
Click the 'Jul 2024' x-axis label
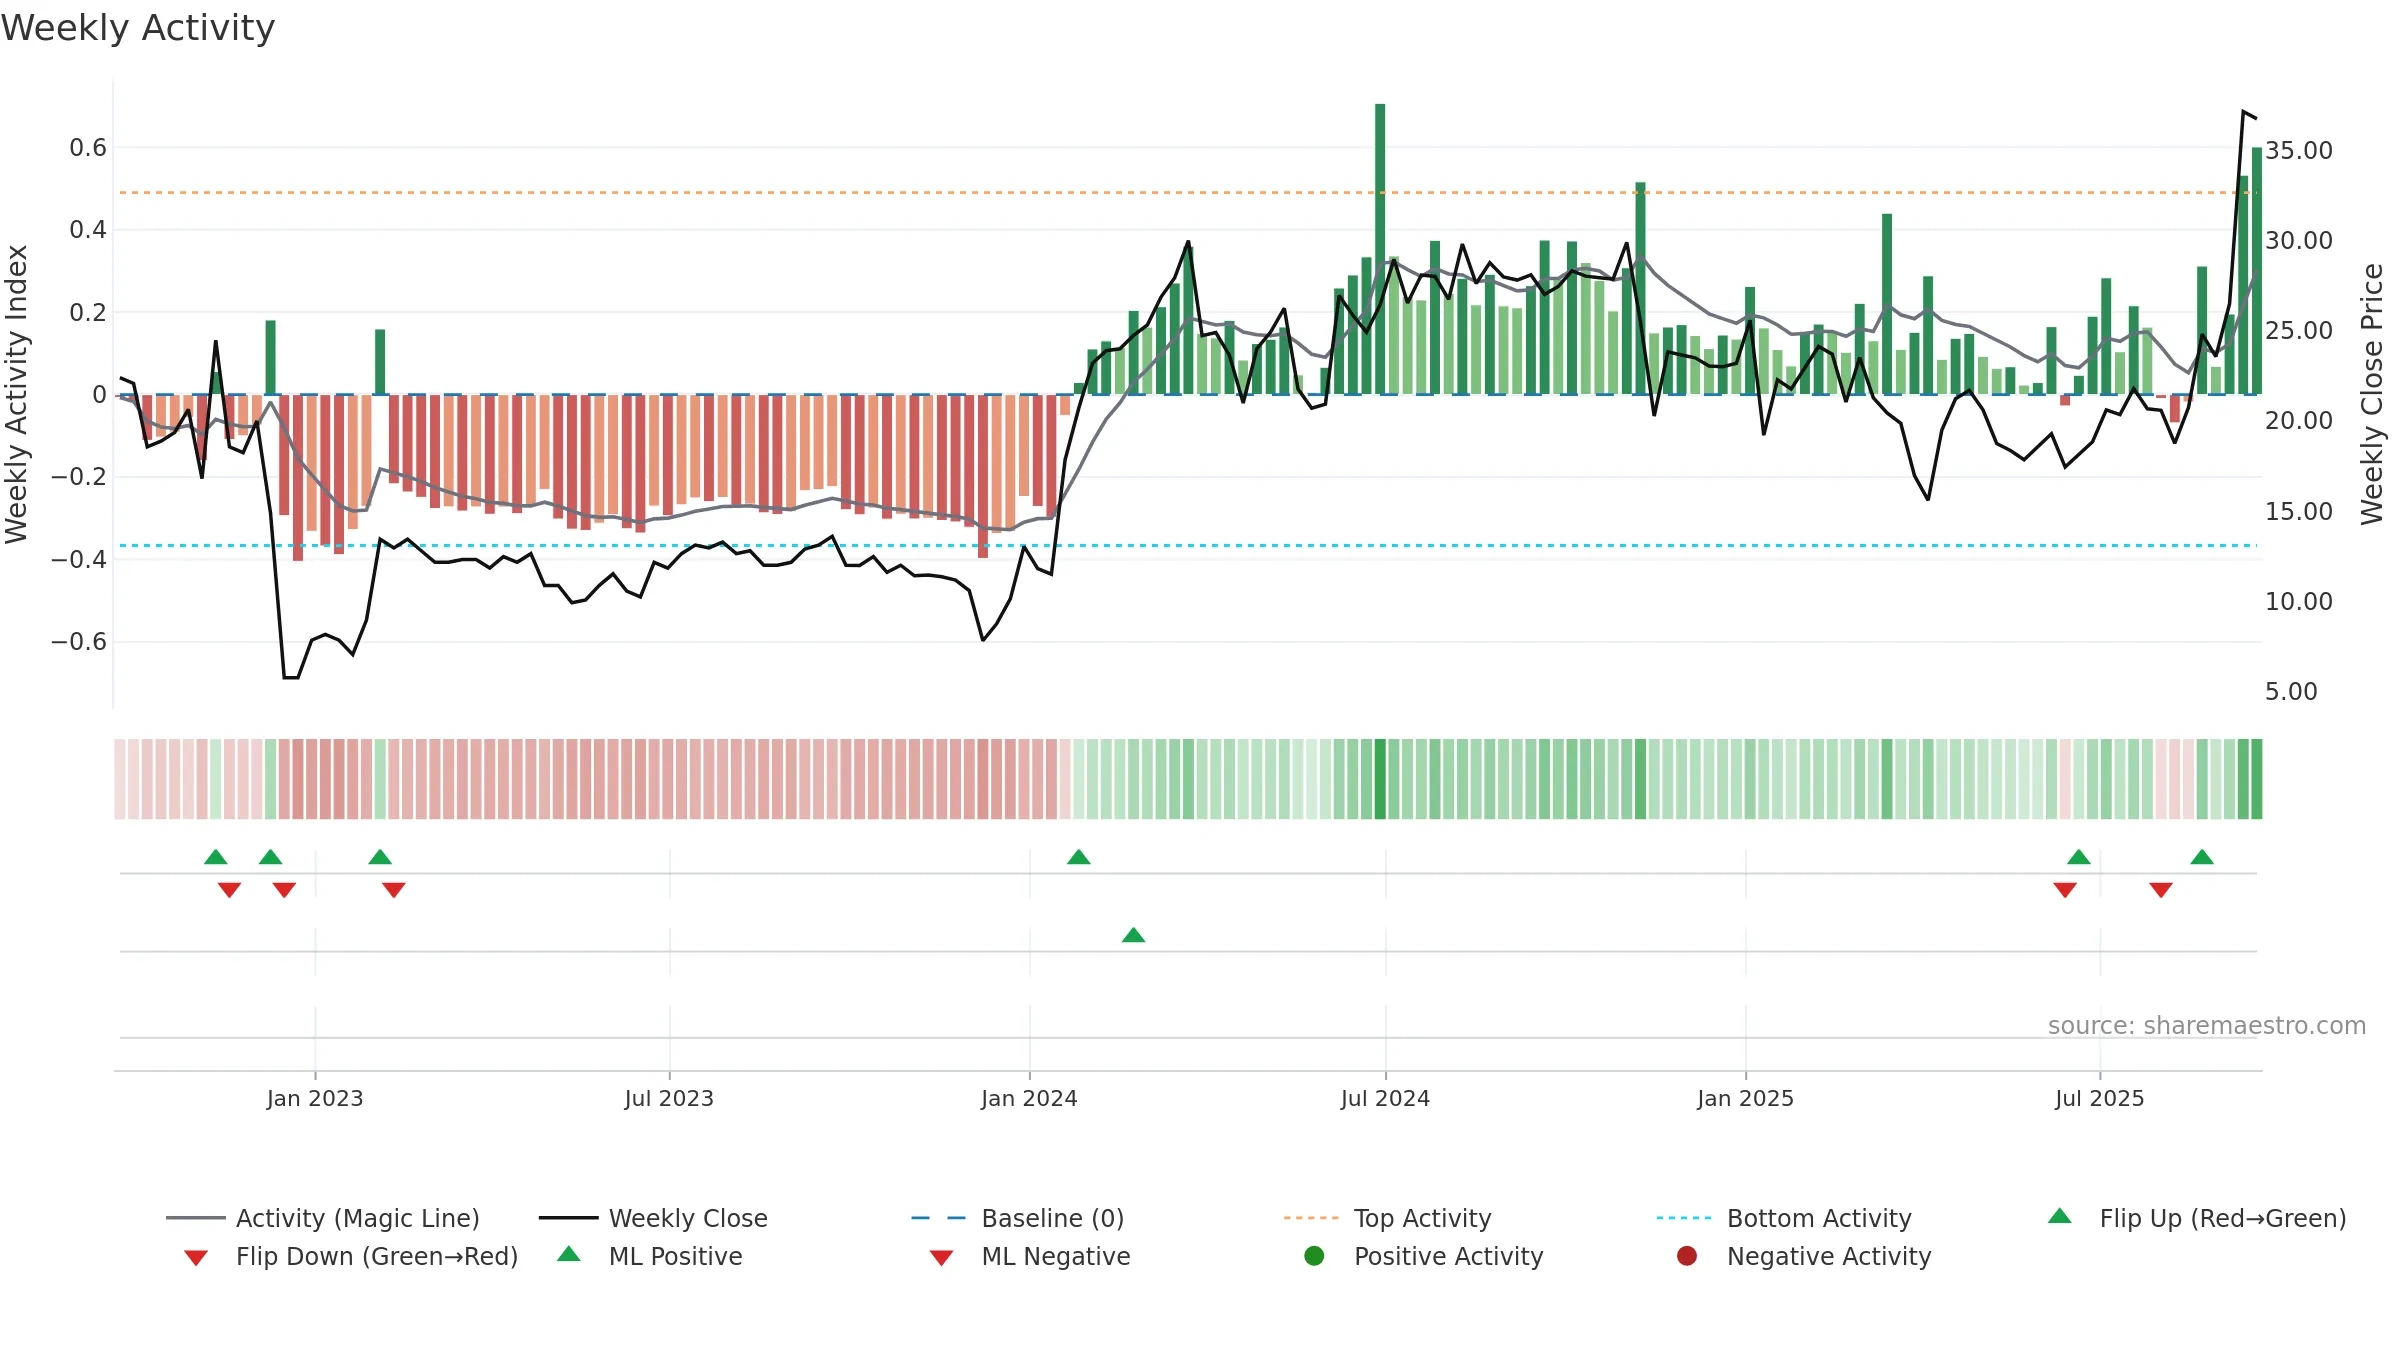(1385, 1098)
